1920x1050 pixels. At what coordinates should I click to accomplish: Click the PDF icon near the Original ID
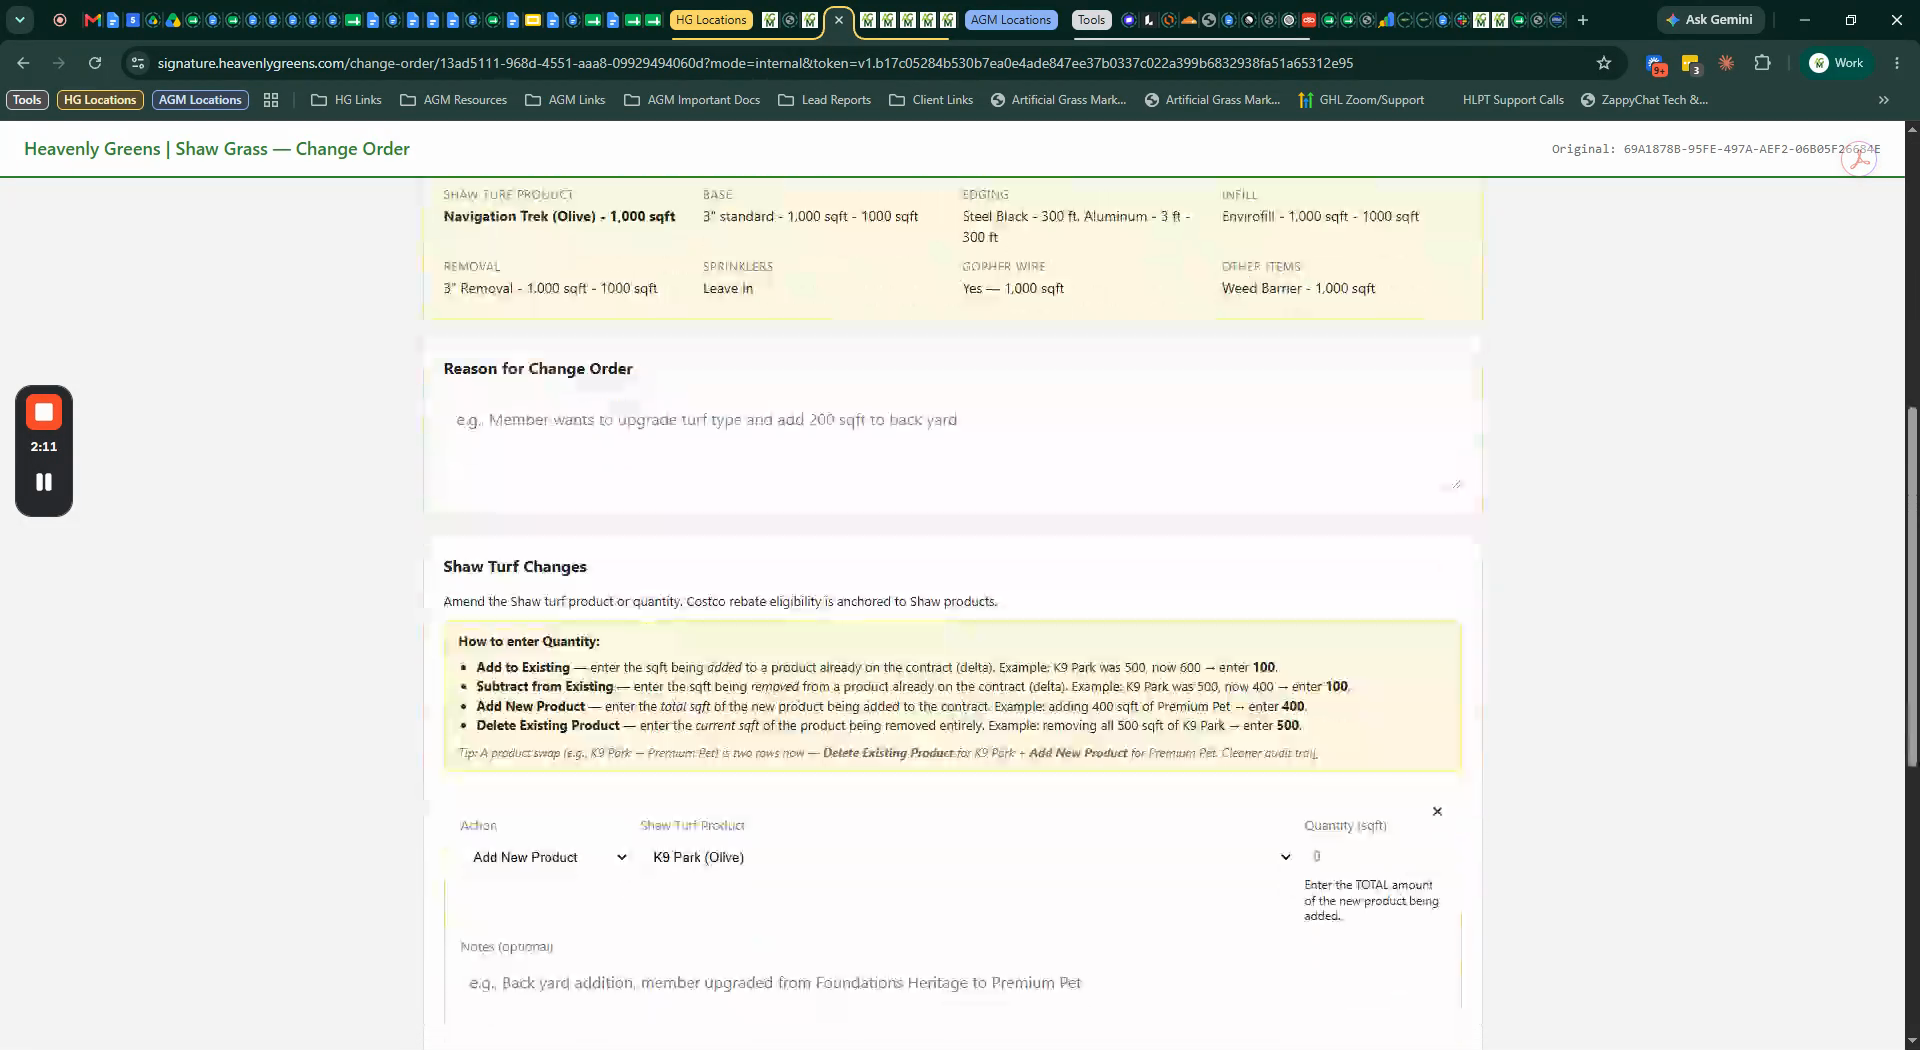[1860, 159]
